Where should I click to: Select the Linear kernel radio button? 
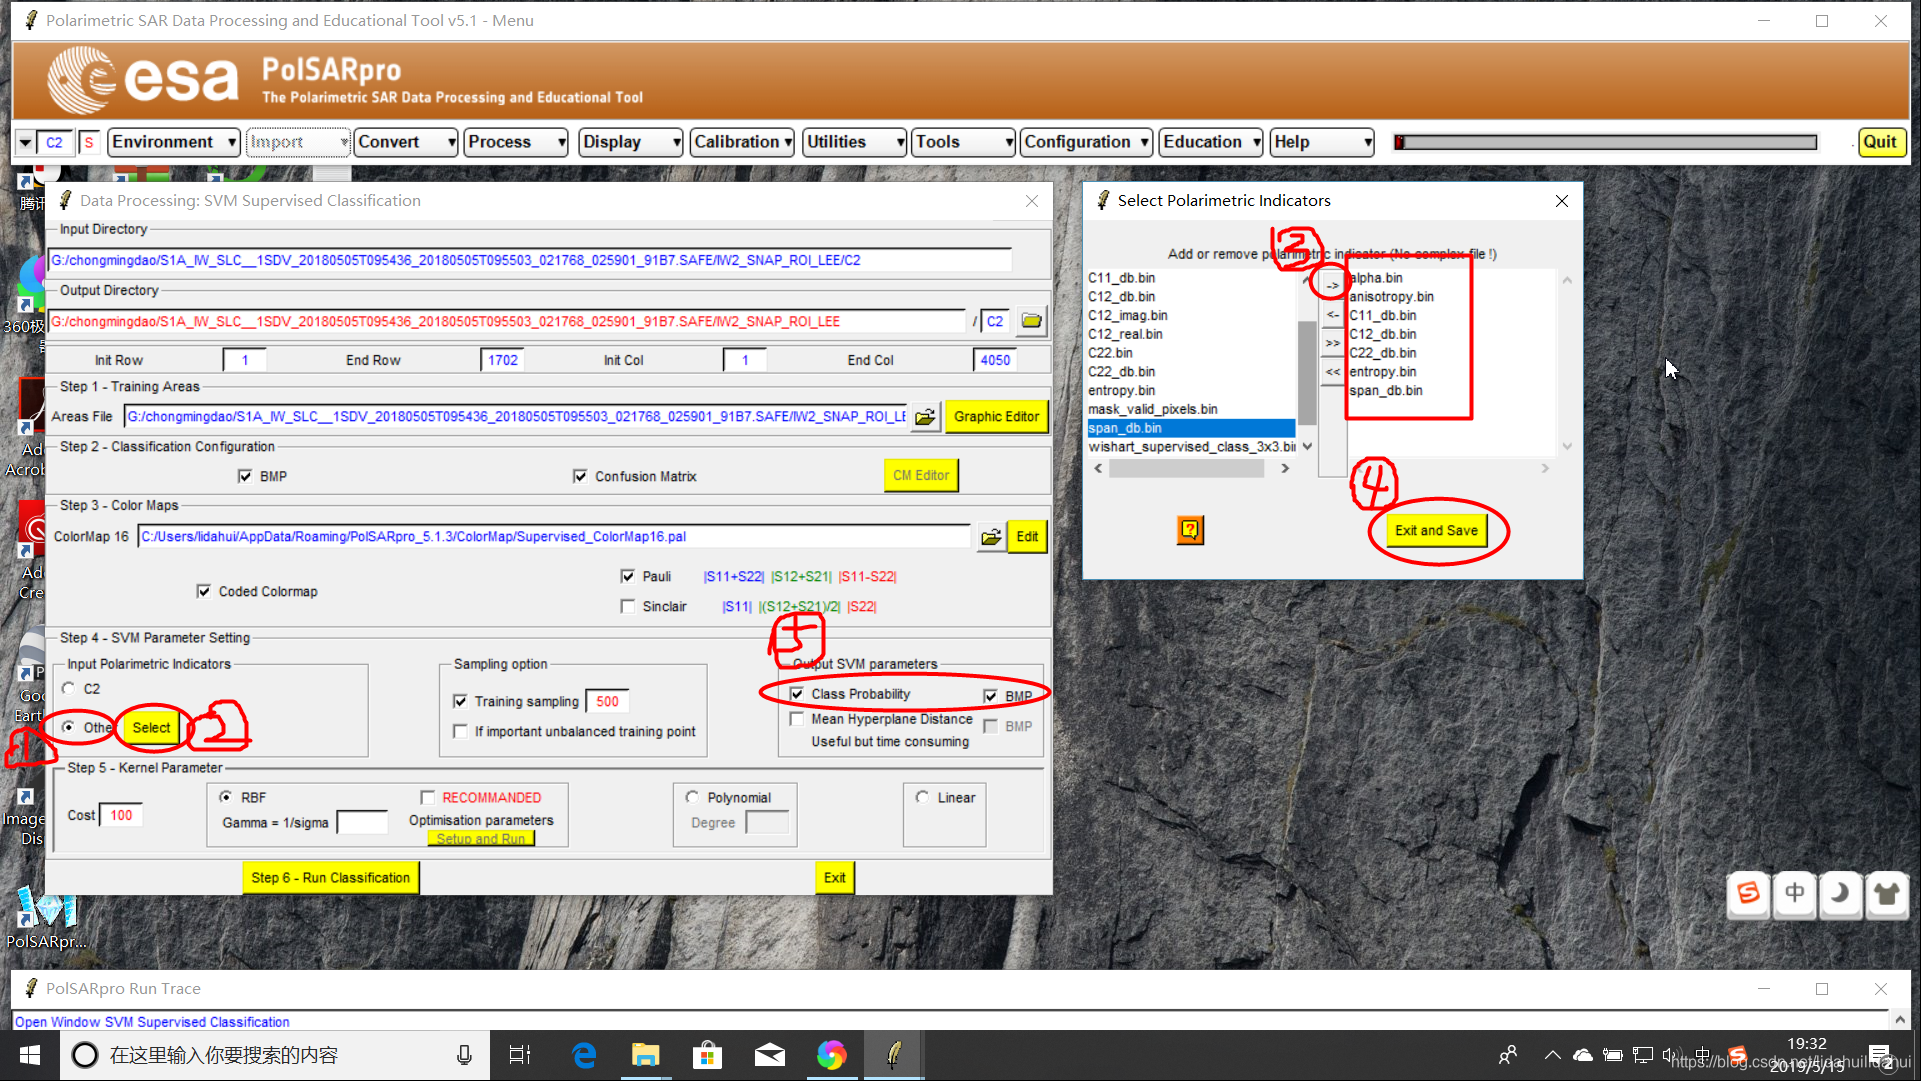point(922,797)
